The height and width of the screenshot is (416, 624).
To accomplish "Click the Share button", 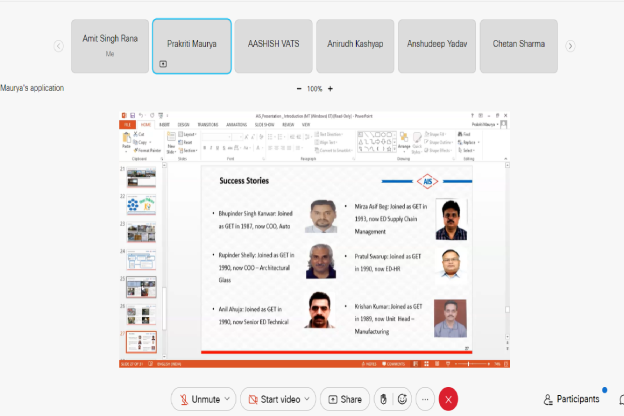I will tap(344, 399).
